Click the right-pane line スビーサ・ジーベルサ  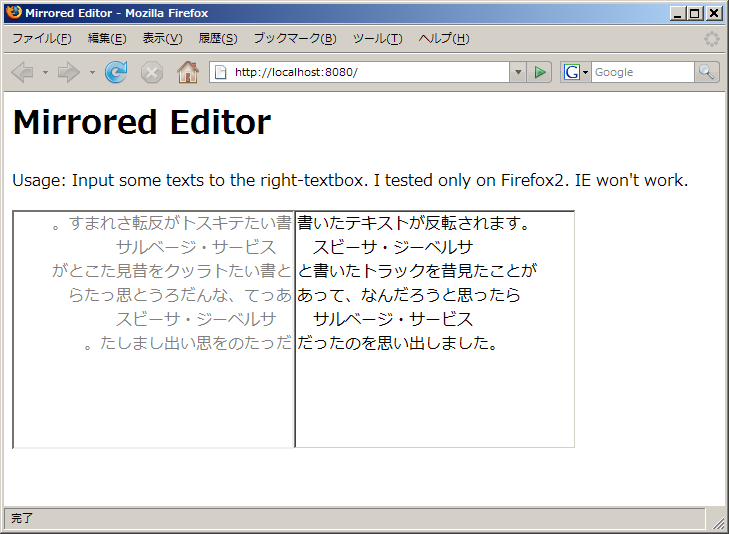coord(393,247)
